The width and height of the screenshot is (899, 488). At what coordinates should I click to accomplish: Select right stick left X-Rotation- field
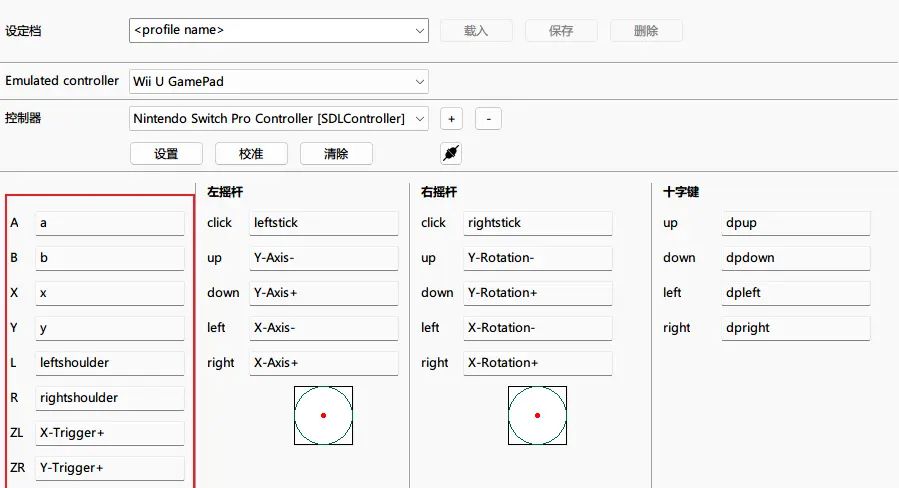click(537, 328)
